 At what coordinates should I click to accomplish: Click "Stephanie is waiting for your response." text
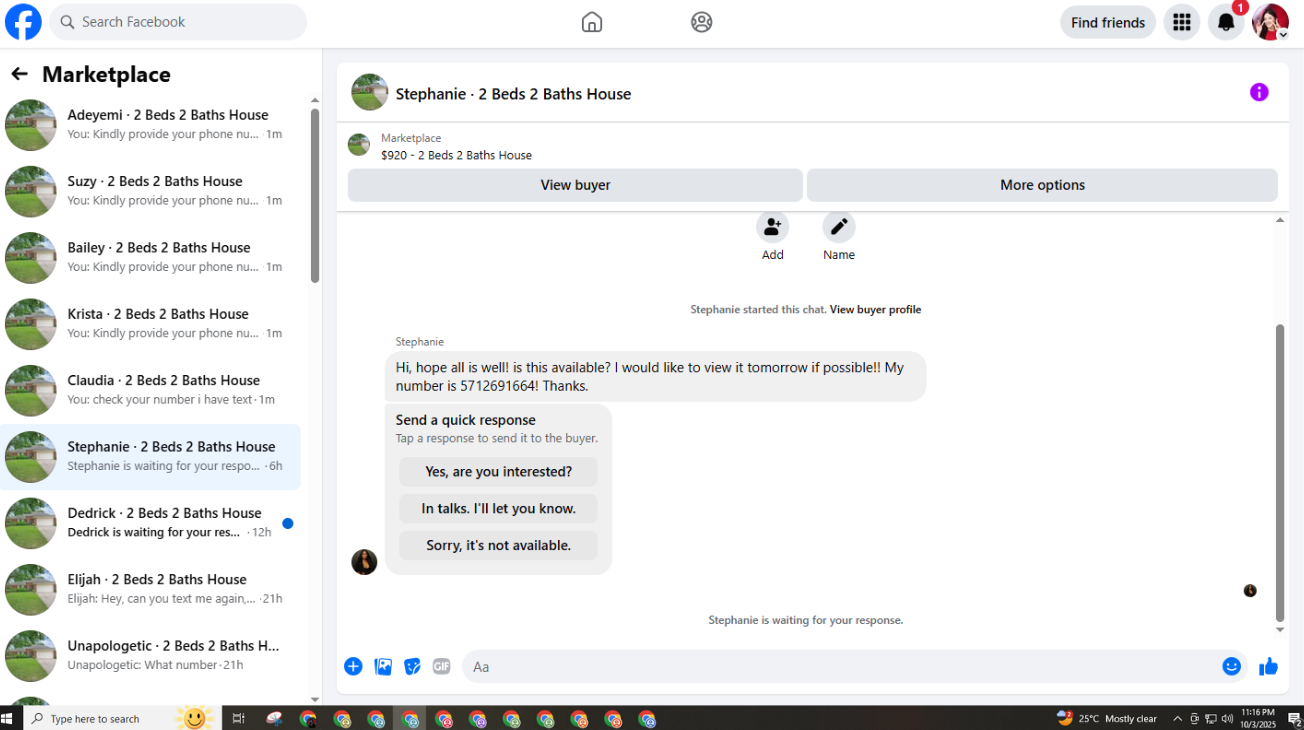[x=806, y=621]
